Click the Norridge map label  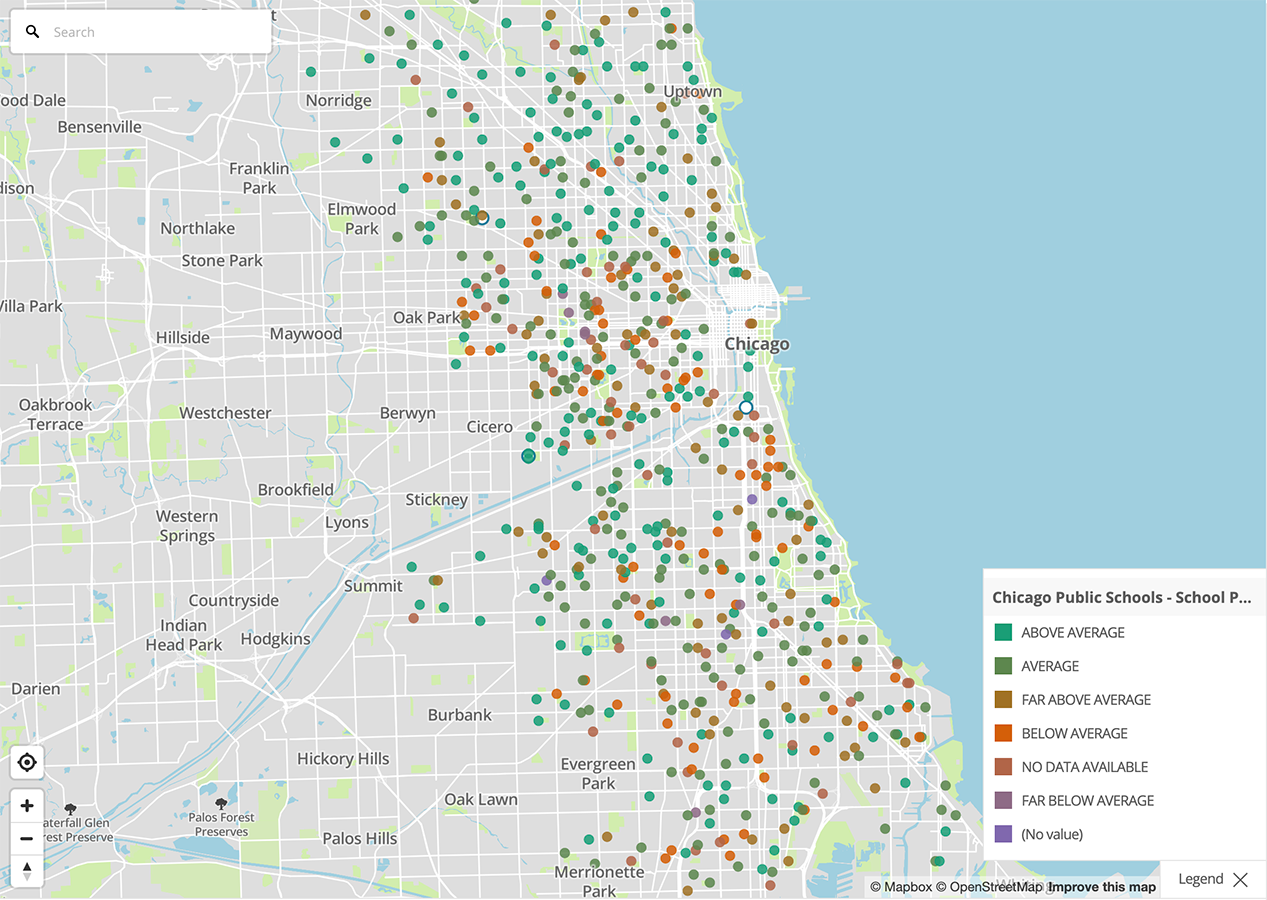339,101
